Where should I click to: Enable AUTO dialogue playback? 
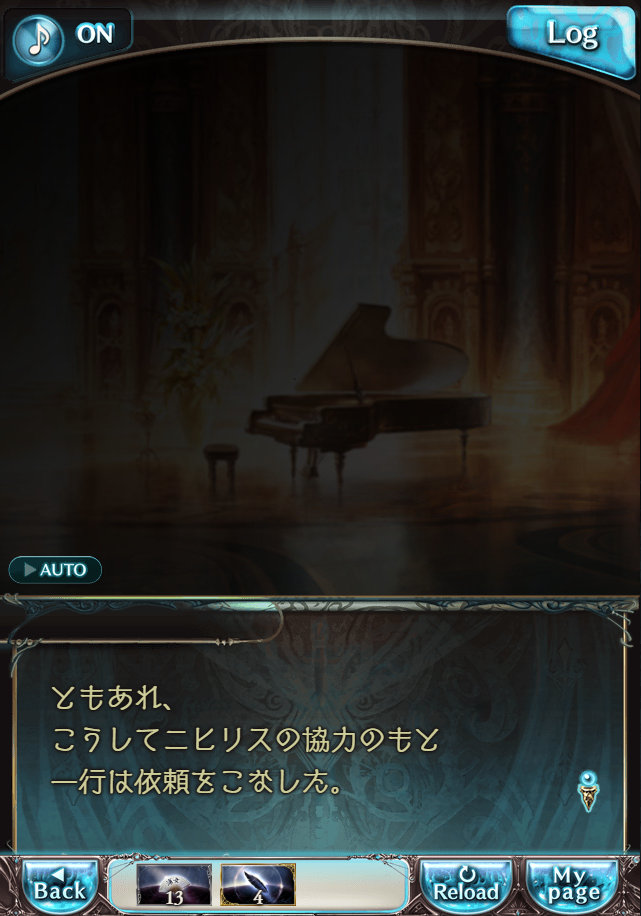55,570
